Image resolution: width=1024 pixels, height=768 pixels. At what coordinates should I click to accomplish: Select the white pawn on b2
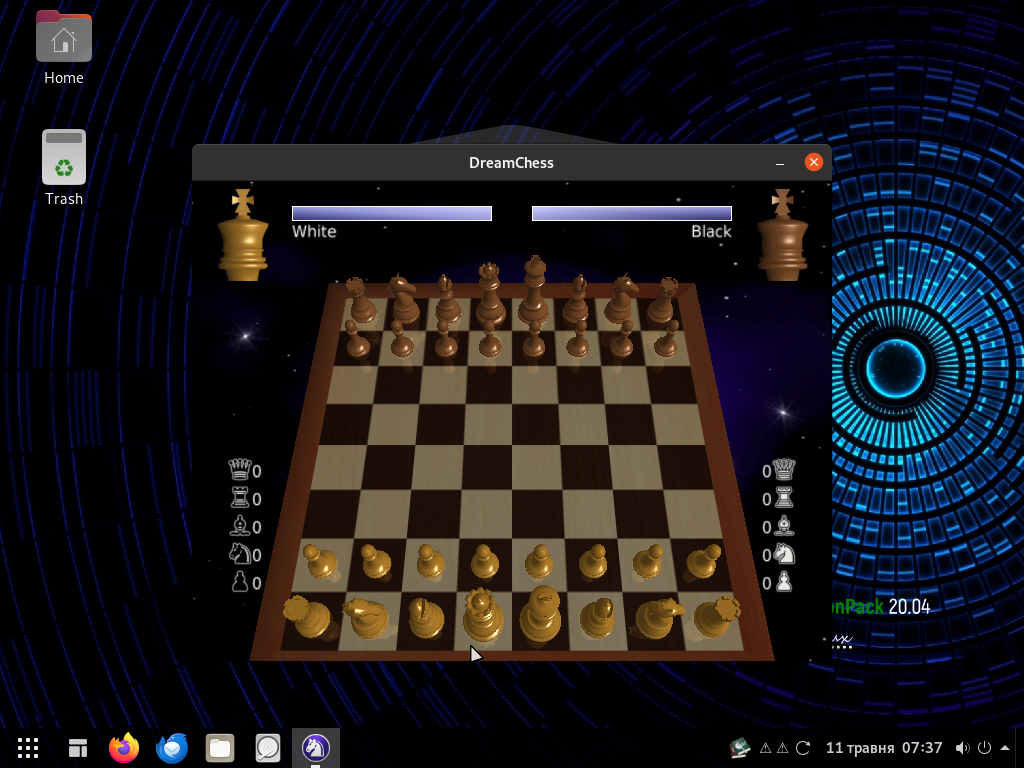[376, 562]
